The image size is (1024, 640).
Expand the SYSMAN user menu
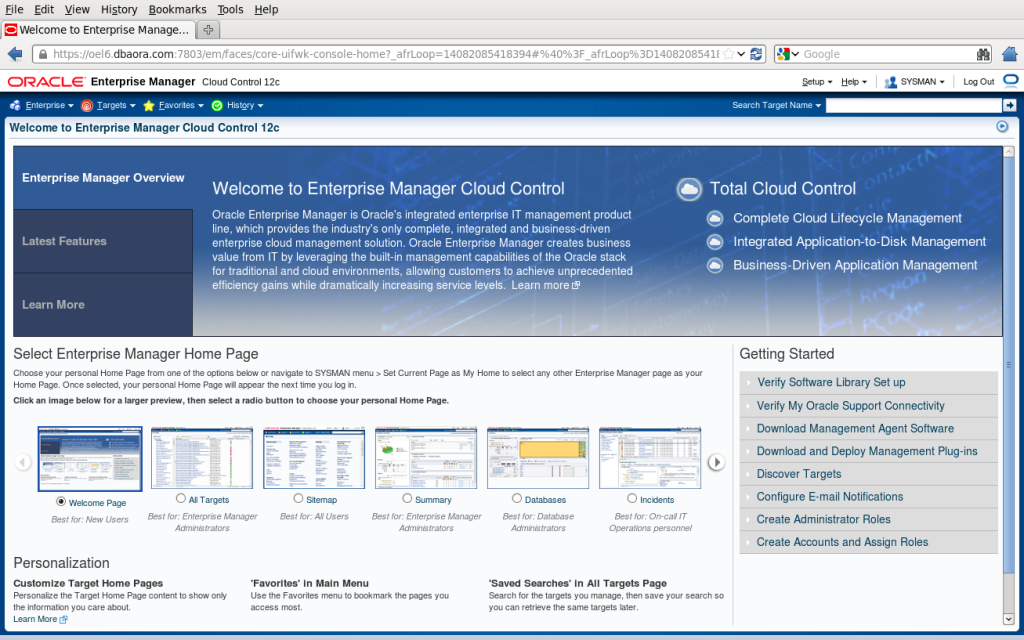point(914,82)
